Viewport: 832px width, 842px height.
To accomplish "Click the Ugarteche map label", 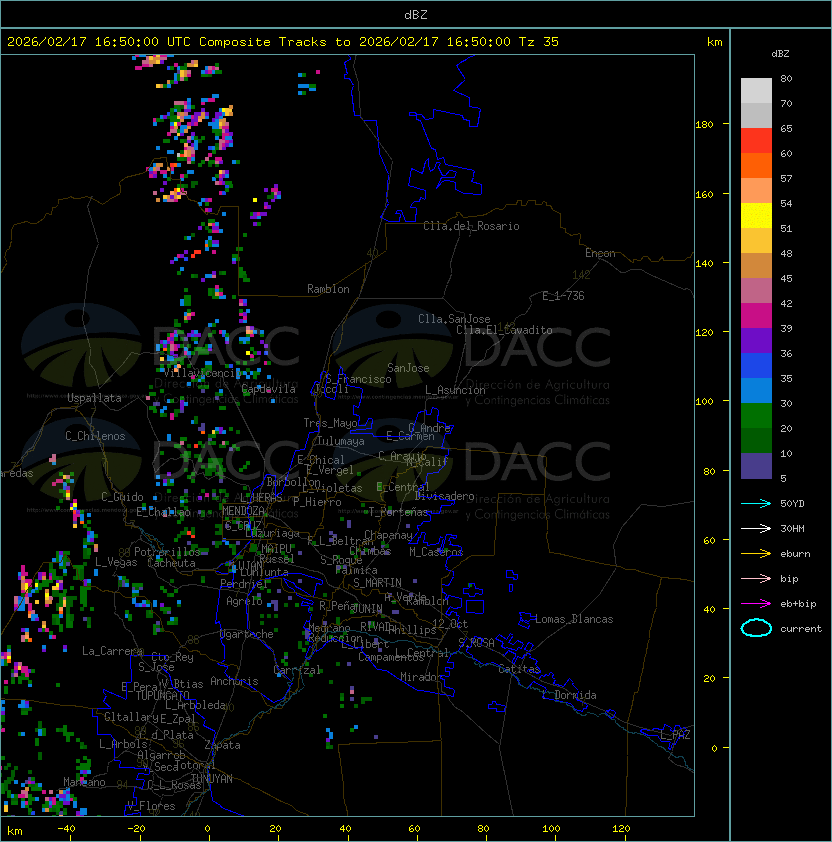I will (x=247, y=634).
